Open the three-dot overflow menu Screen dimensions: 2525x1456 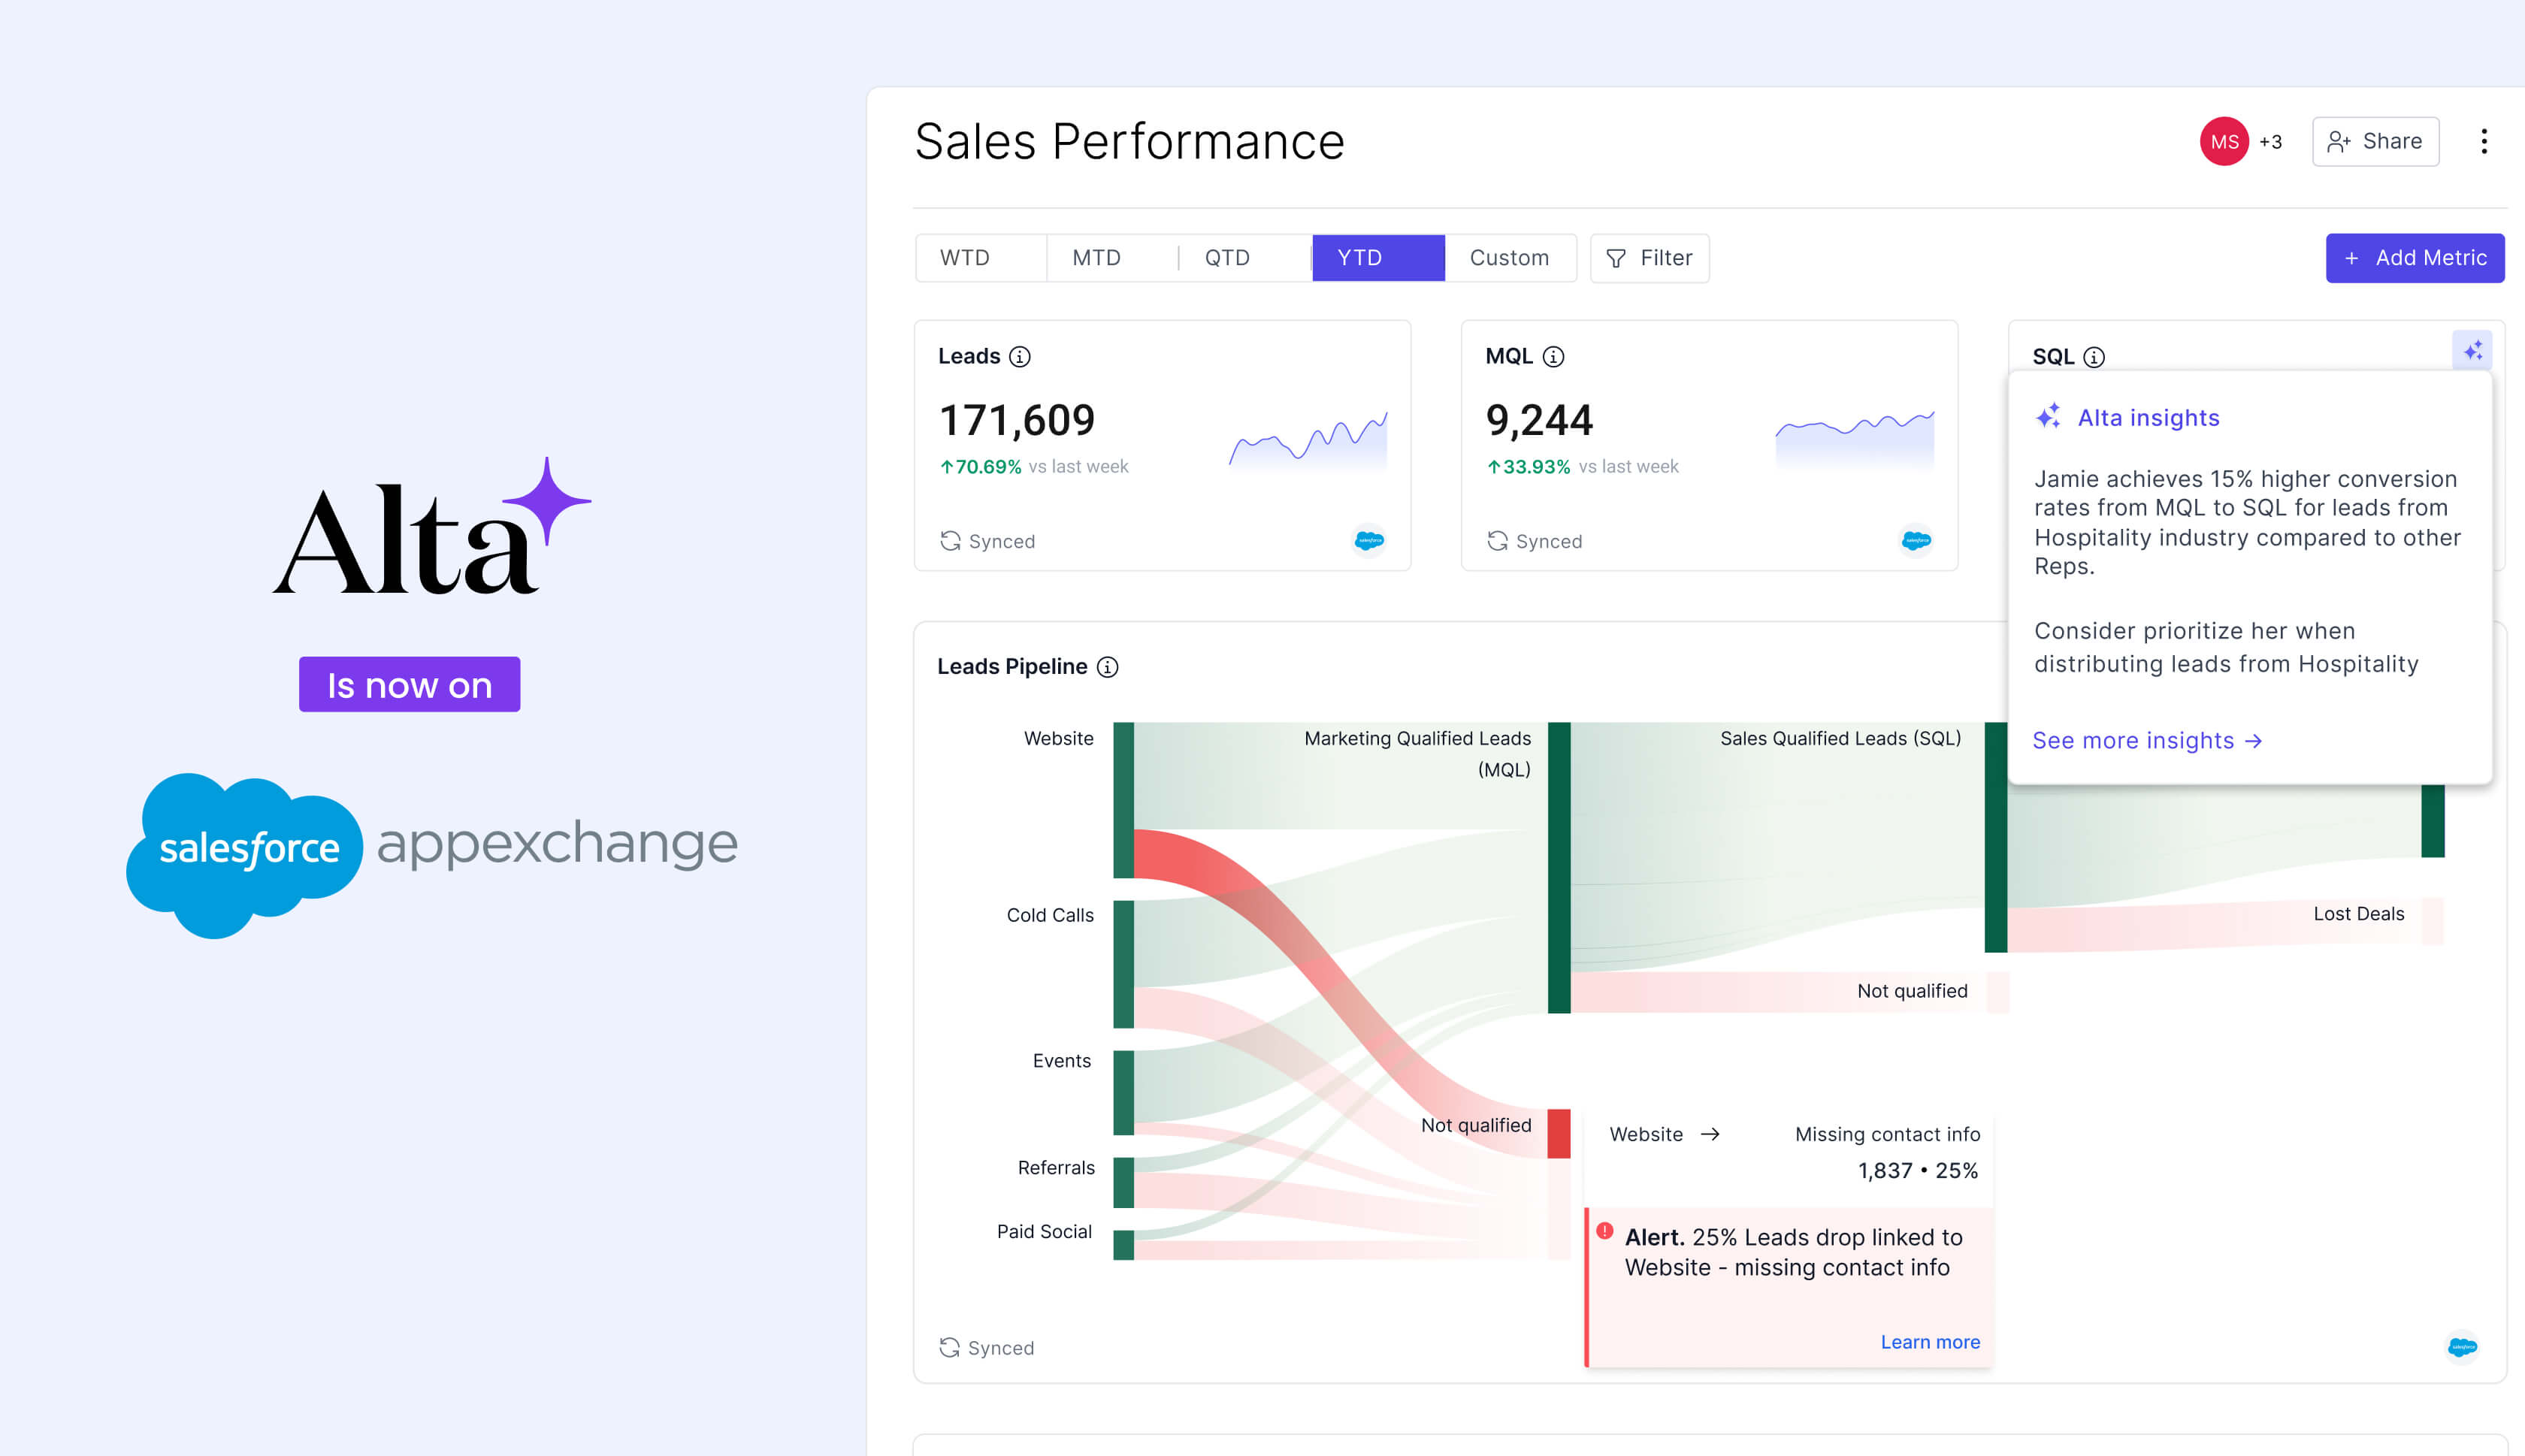(x=2485, y=142)
